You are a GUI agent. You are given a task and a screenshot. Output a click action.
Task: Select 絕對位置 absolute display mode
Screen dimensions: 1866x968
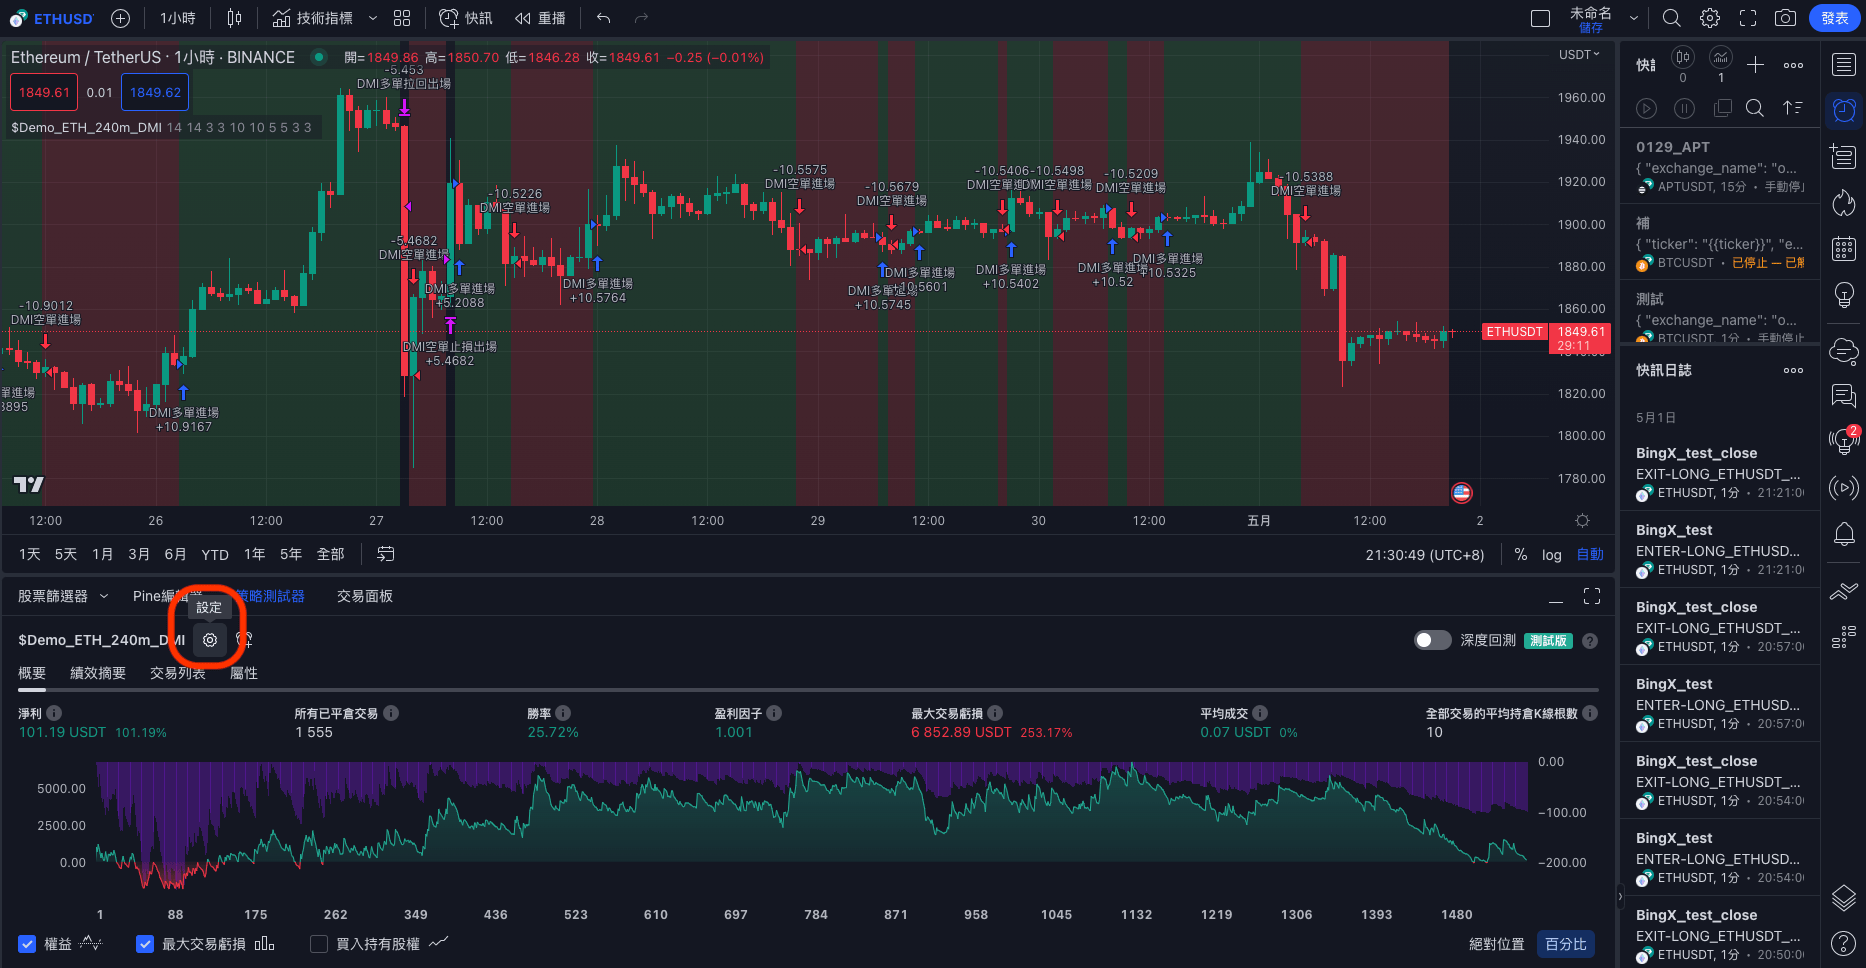coord(1496,944)
